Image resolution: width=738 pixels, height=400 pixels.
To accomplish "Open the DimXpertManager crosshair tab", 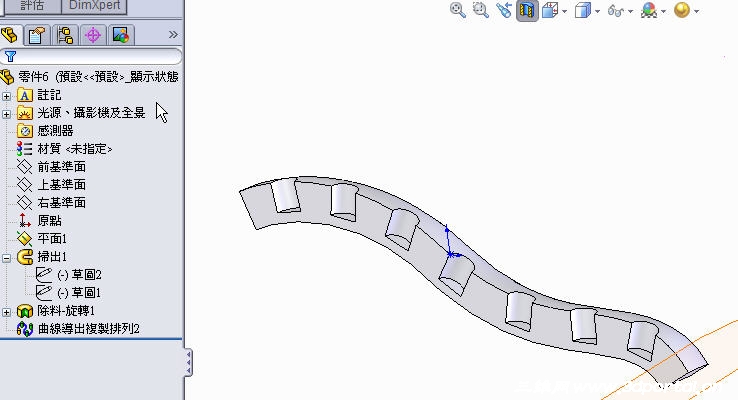I will pos(93,35).
